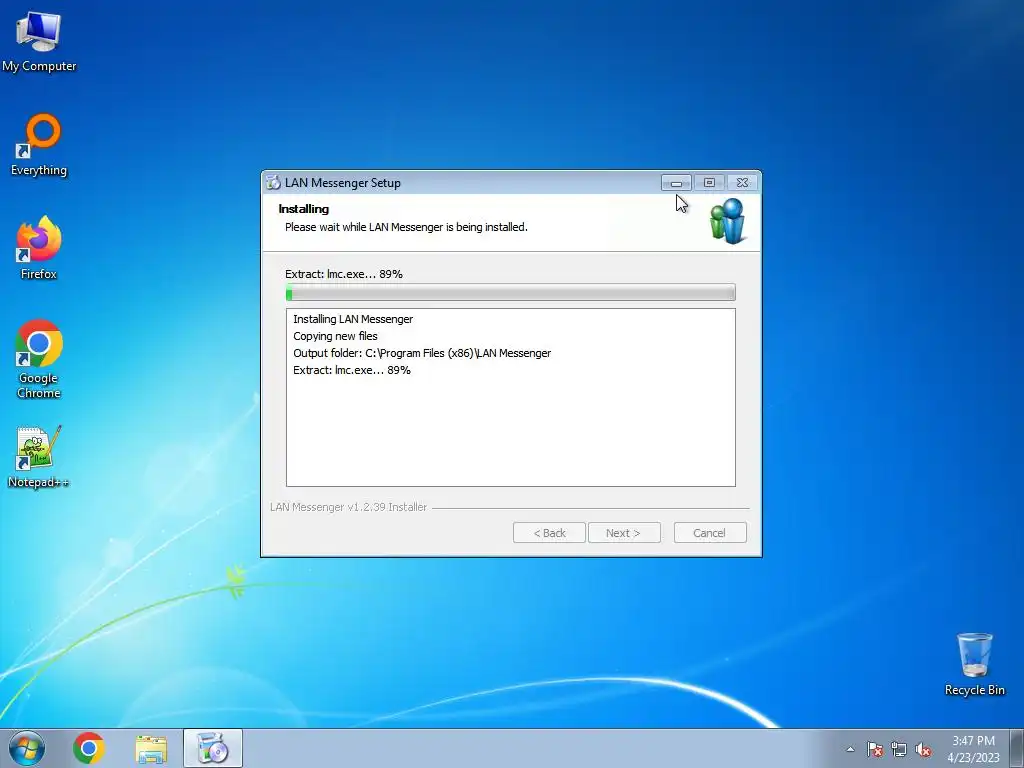Click Show Desktop strip in taskbar
This screenshot has width=1024, height=768.
click(x=1017, y=748)
